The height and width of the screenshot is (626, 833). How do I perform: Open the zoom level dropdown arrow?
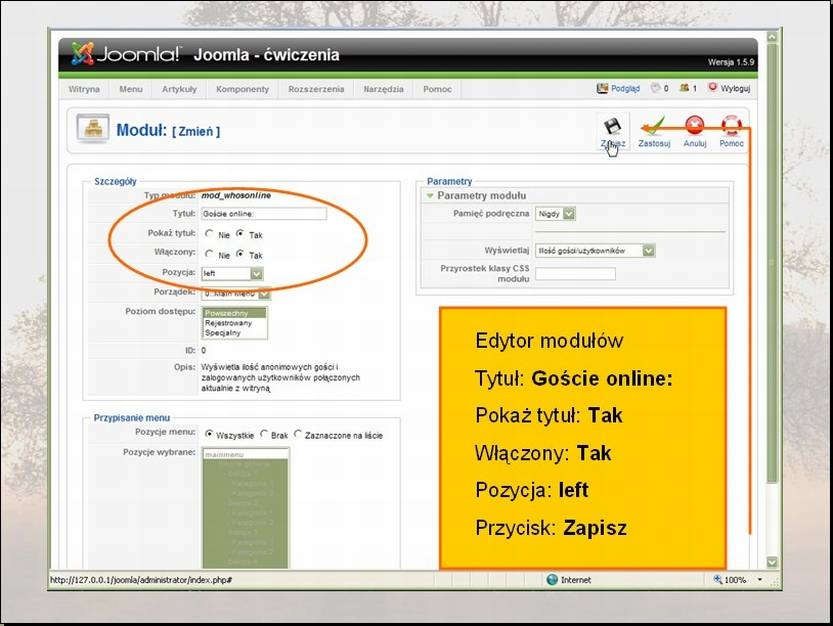760,580
